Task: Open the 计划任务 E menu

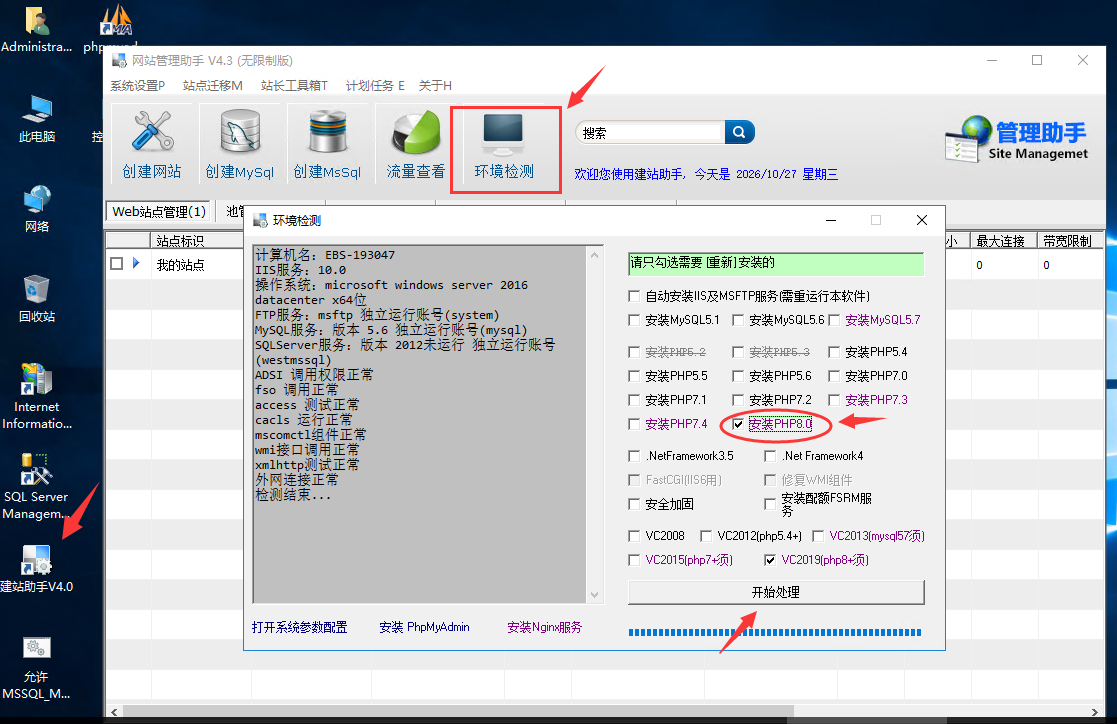Action: [375, 86]
